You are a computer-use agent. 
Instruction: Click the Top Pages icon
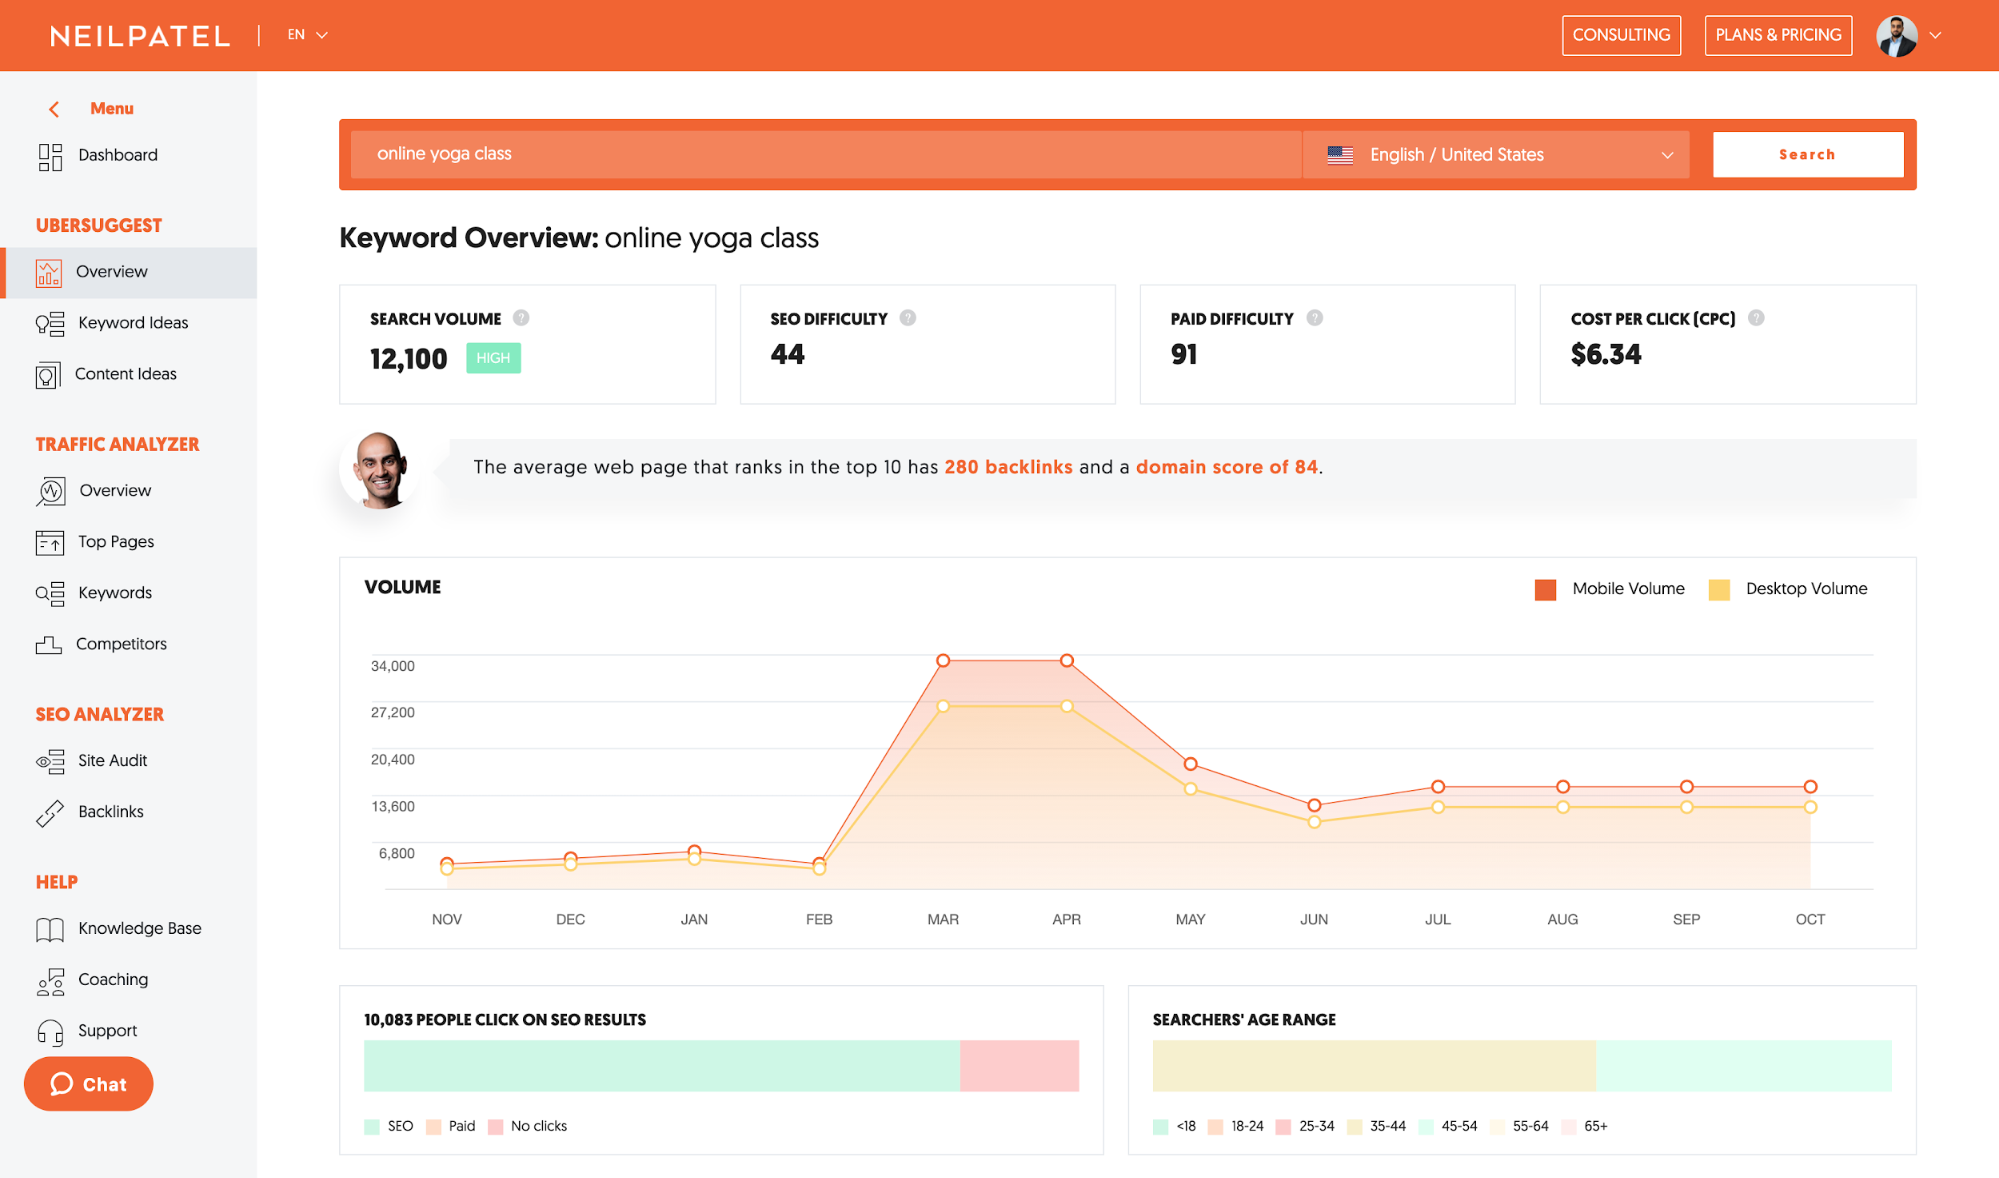50,542
